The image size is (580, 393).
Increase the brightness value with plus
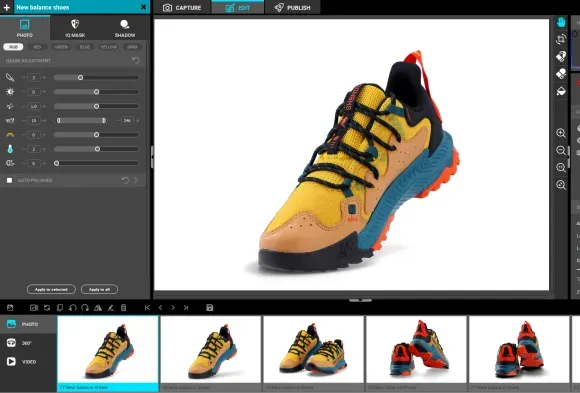(x=44, y=92)
